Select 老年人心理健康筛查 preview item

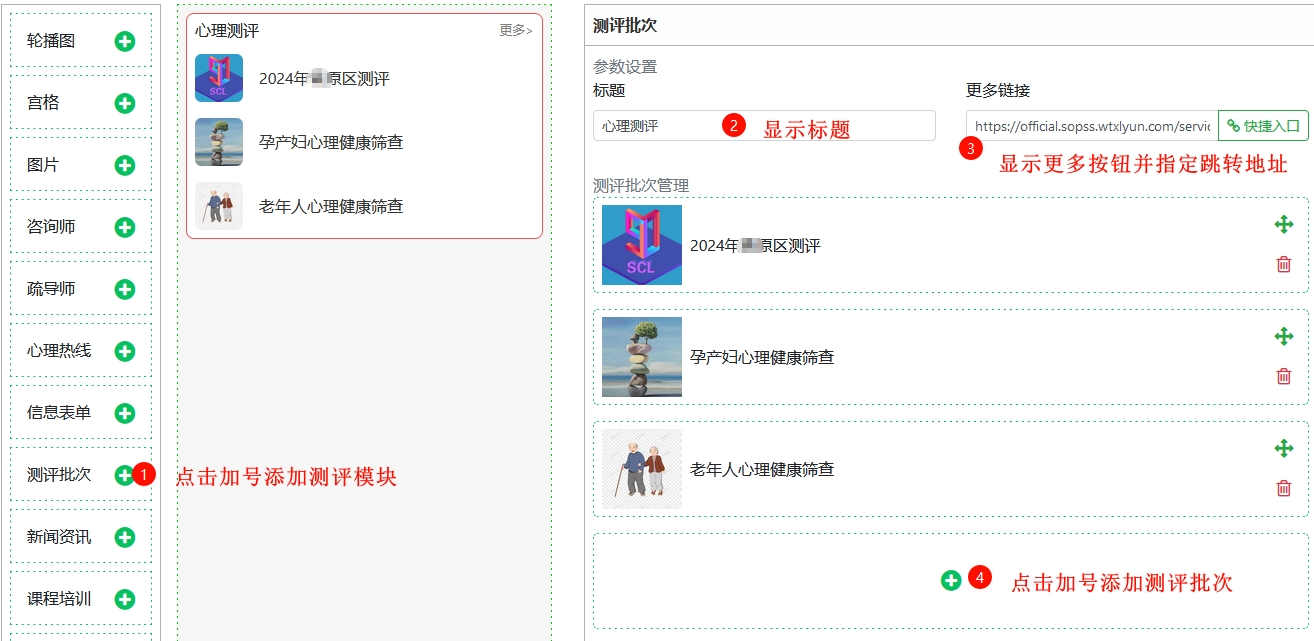(x=364, y=206)
